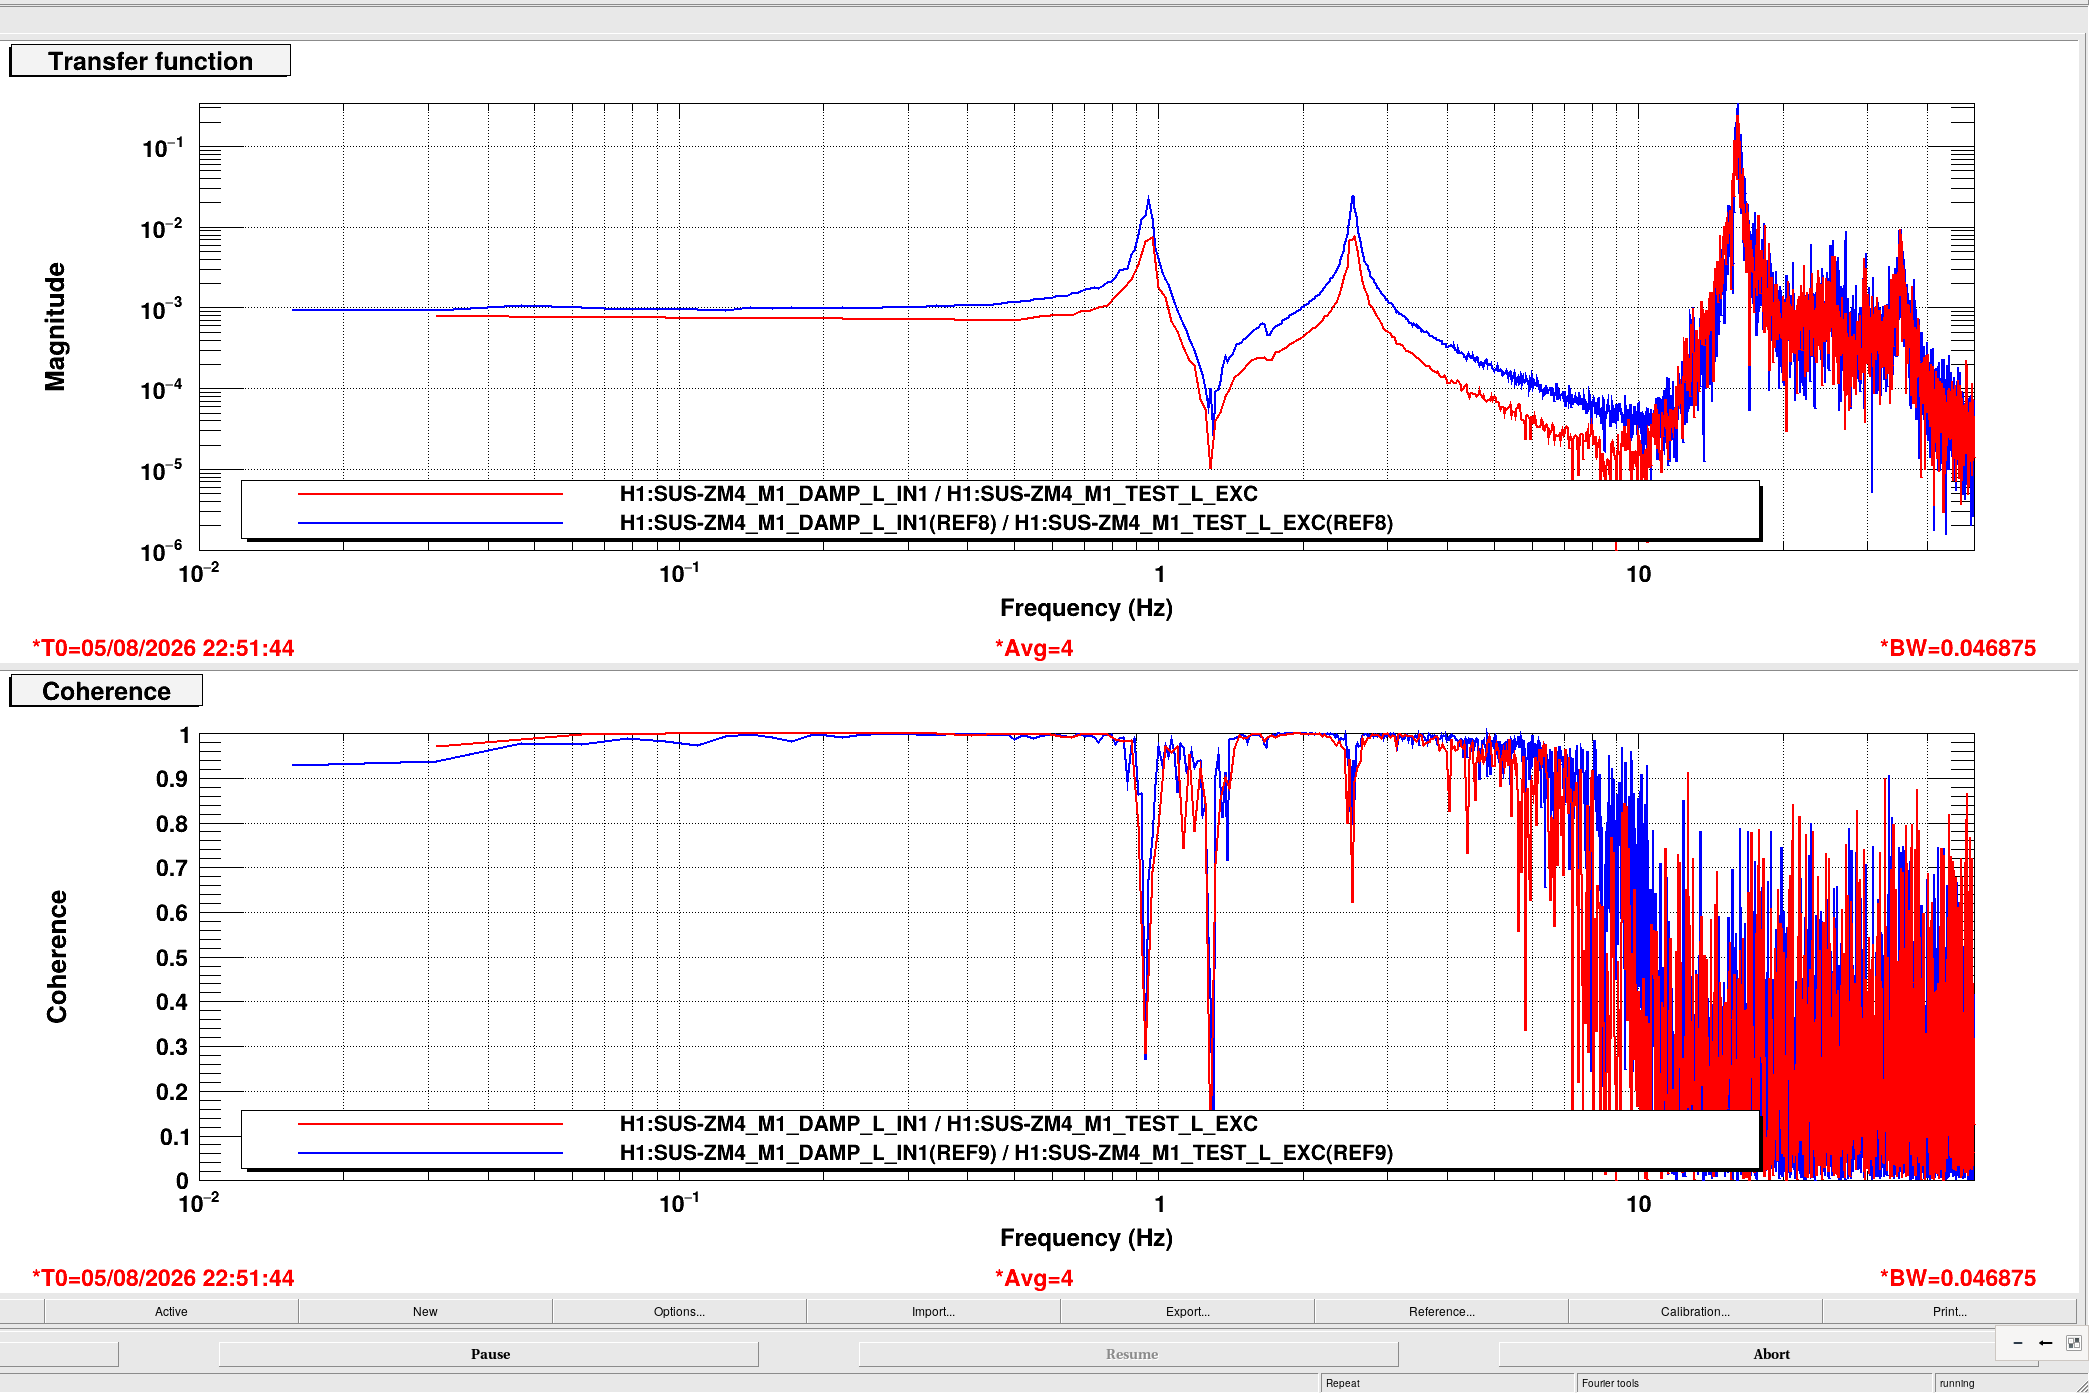This screenshot has width=2089, height=1393.
Task: Click the layout grid icon
Action: [2073, 1343]
